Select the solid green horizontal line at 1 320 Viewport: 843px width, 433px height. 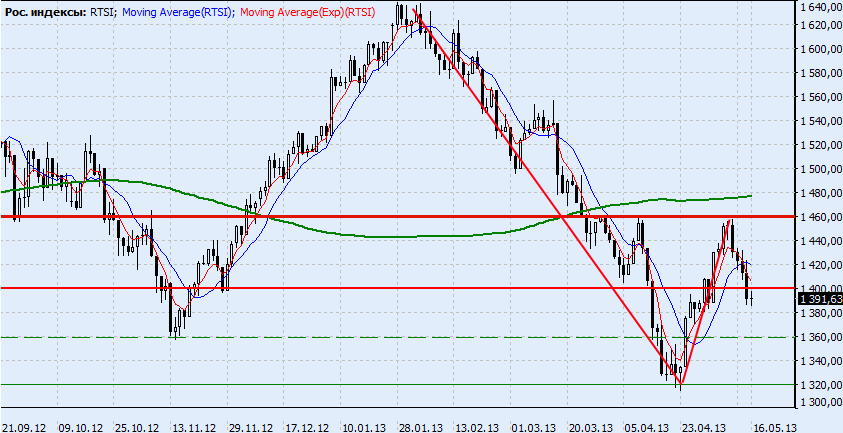coord(398,385)
